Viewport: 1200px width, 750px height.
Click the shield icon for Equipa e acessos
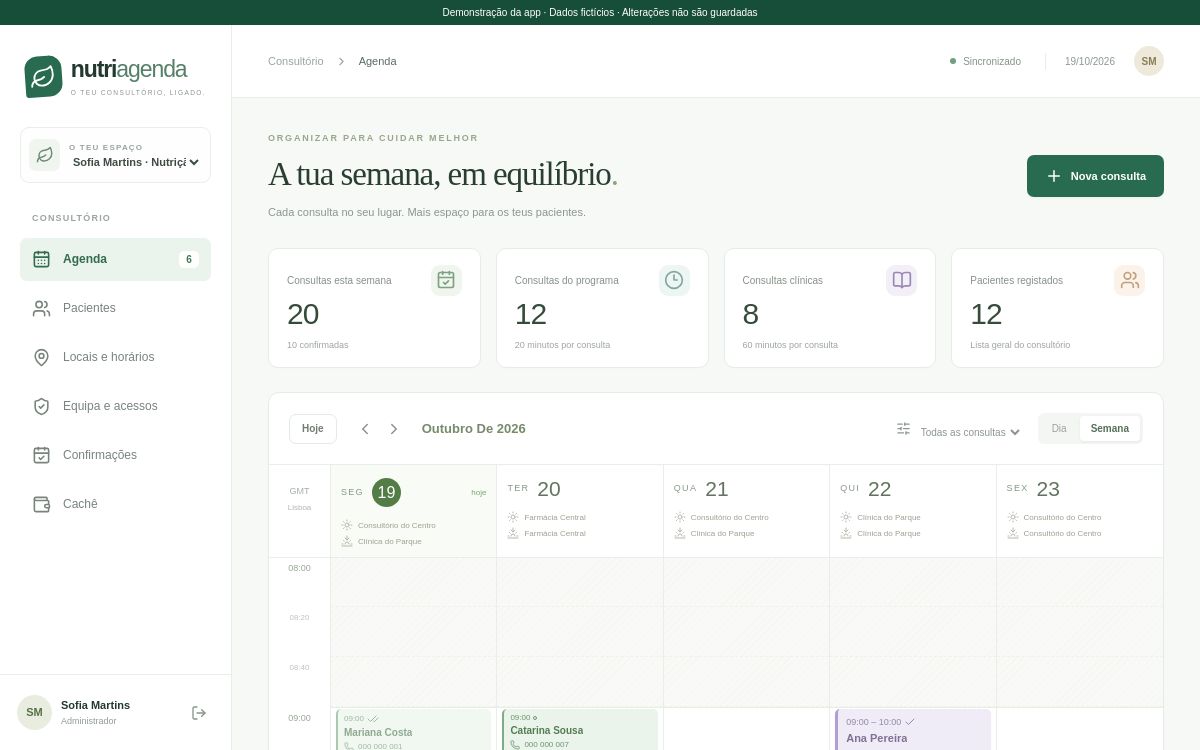(x=41, y=406)
